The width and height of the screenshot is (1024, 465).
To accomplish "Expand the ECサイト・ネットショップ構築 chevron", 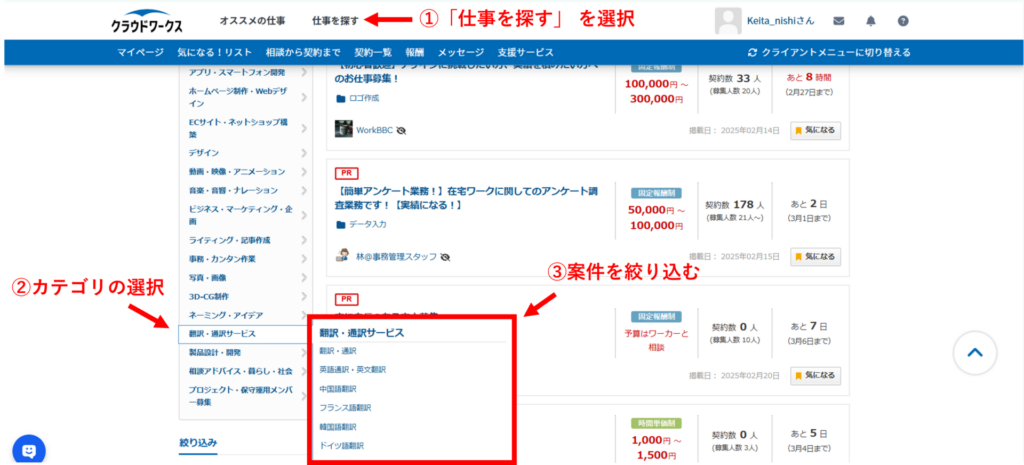I will coord(304,128).
